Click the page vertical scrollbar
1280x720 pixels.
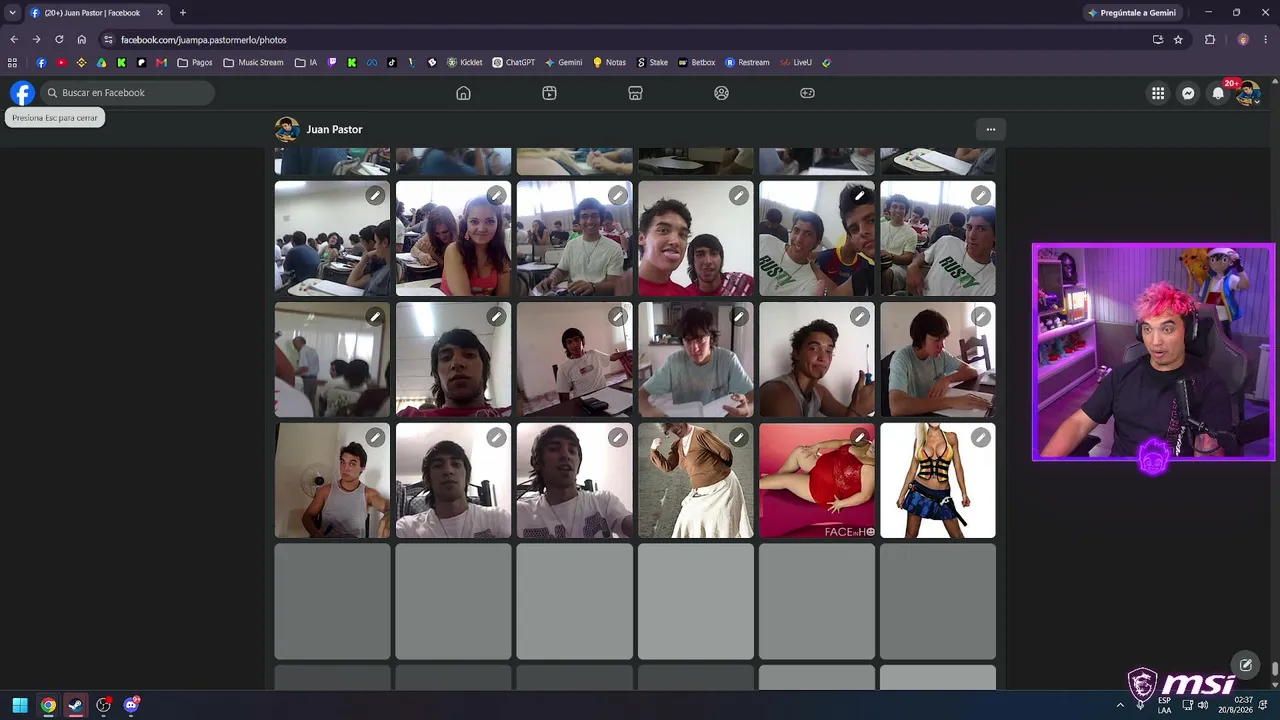tap(1275, 669)
